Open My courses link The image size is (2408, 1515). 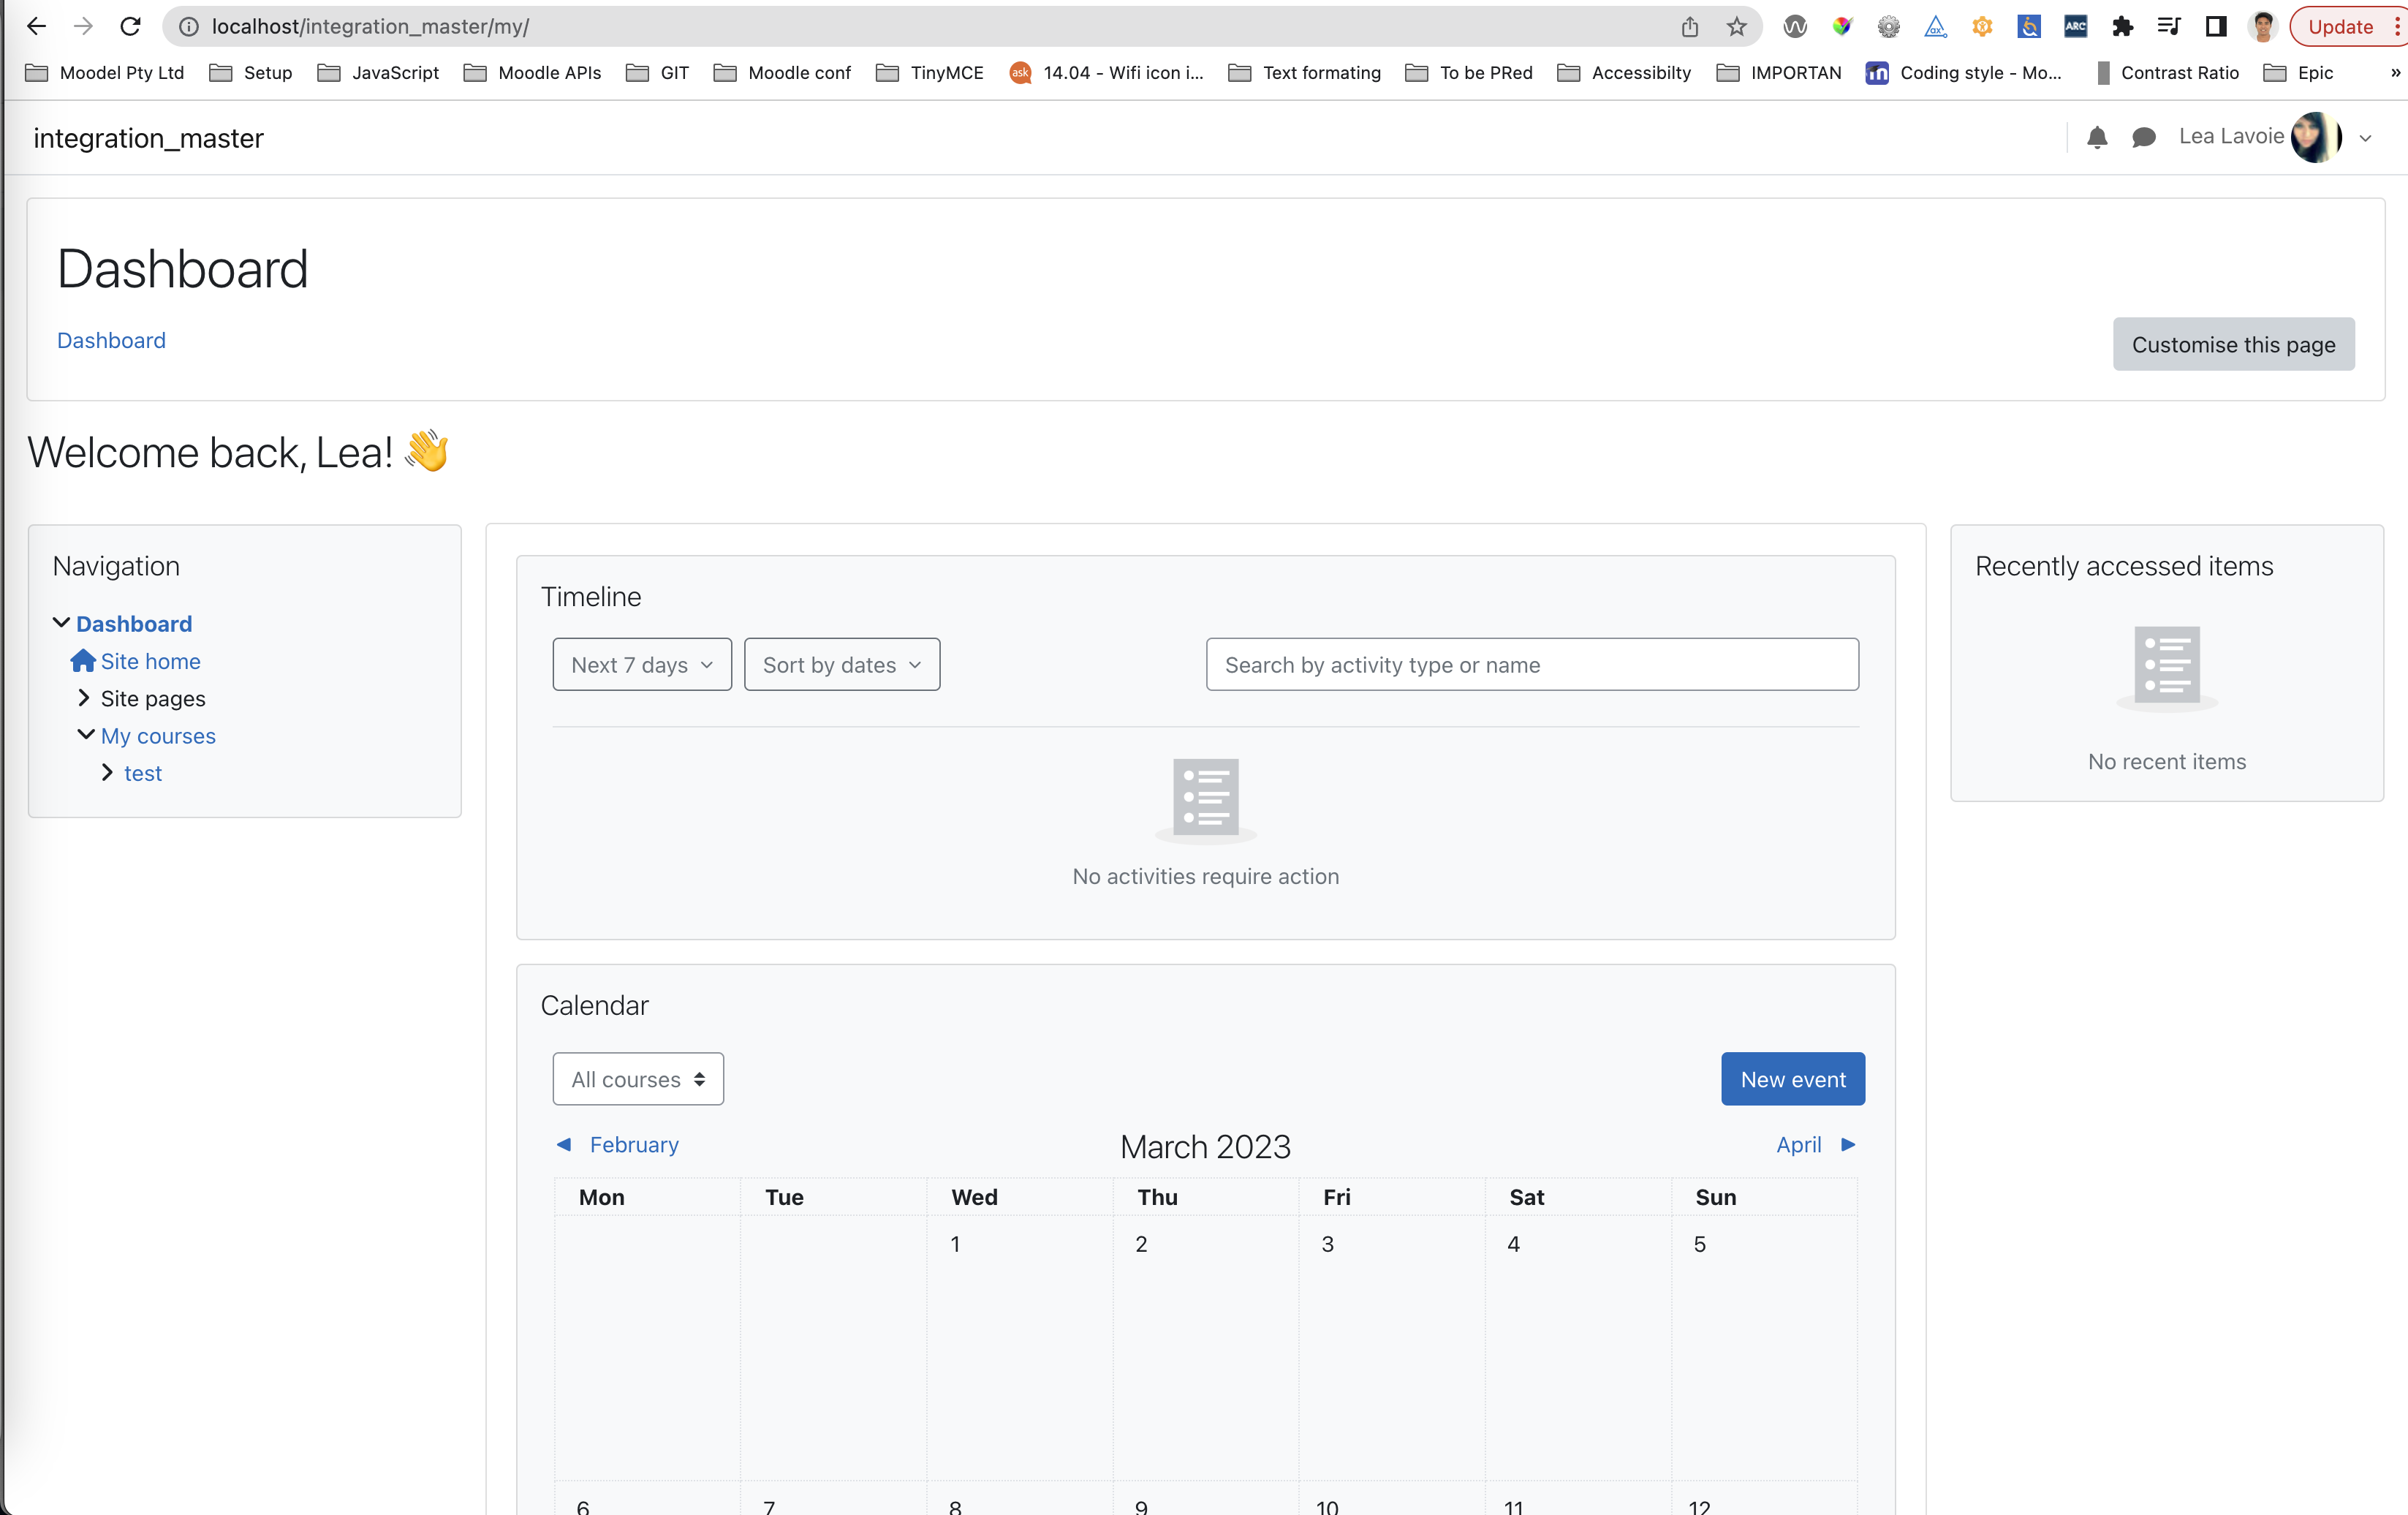[x=158, y=736]
